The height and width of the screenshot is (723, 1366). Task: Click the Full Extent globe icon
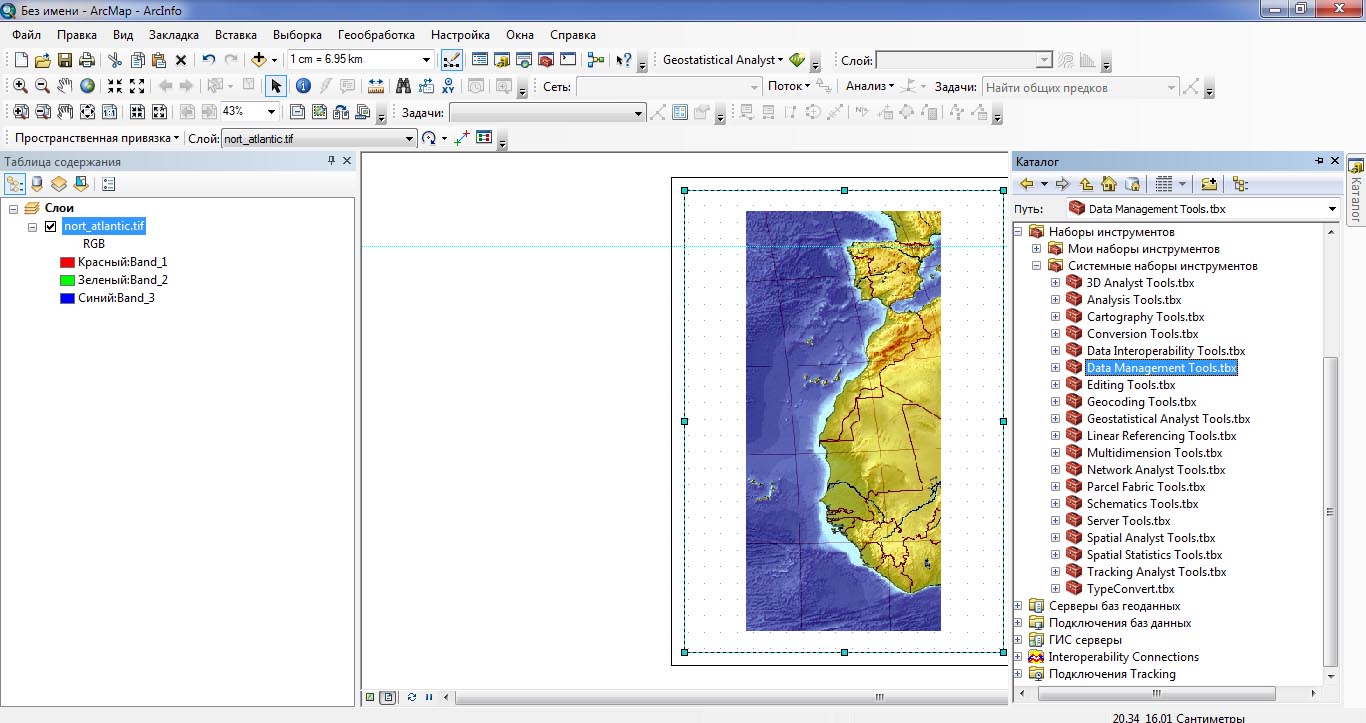coord(88,86)
